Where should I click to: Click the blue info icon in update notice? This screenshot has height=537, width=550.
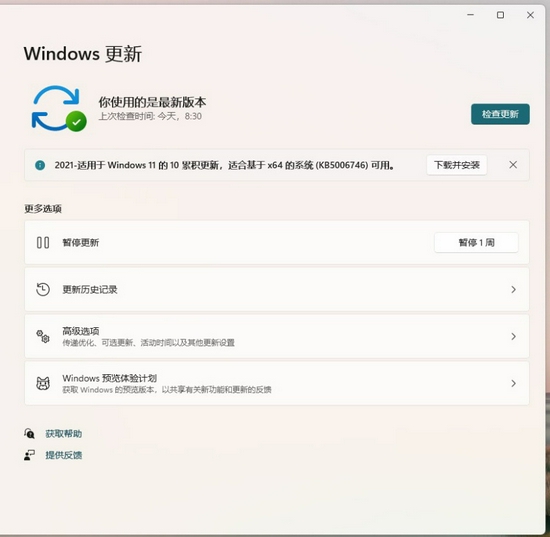click(x=40, y=165)
